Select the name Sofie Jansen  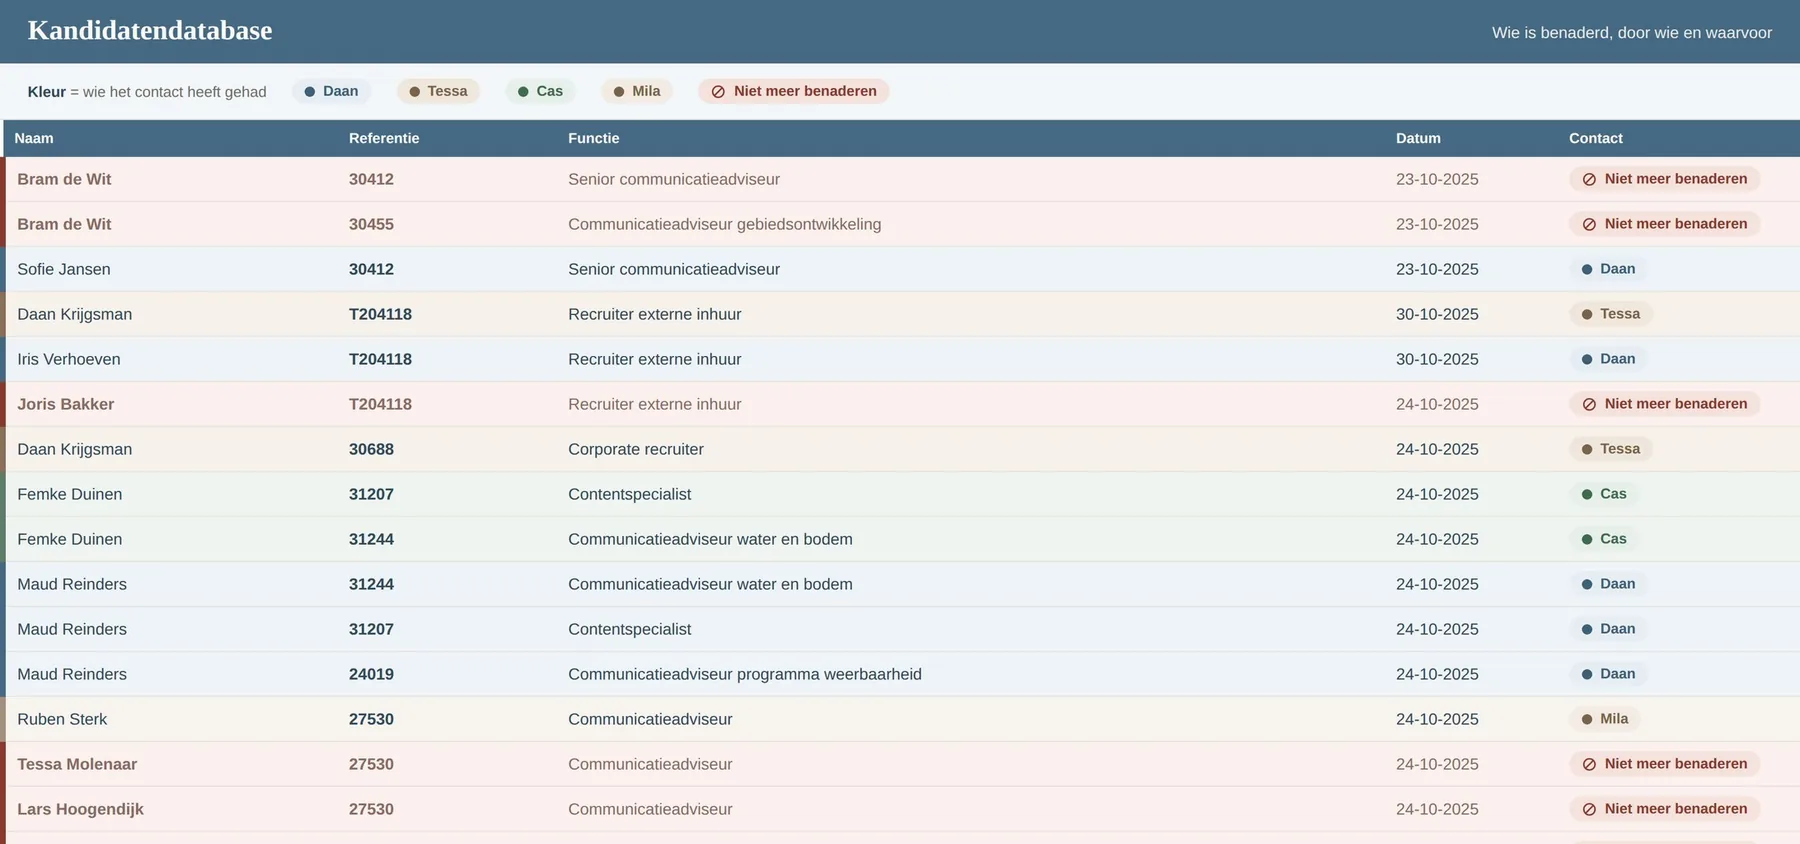click(64, 269)
